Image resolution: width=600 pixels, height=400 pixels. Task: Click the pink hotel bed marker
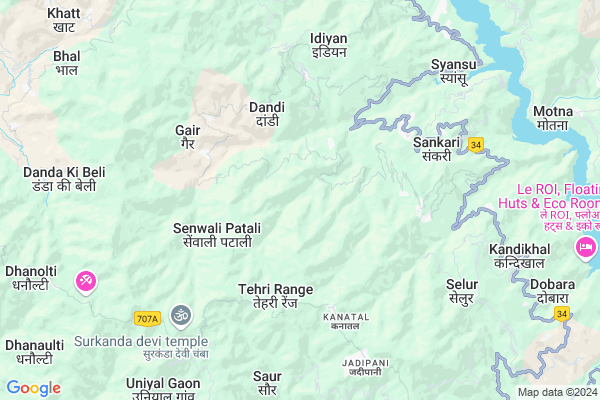coord(585,248)
